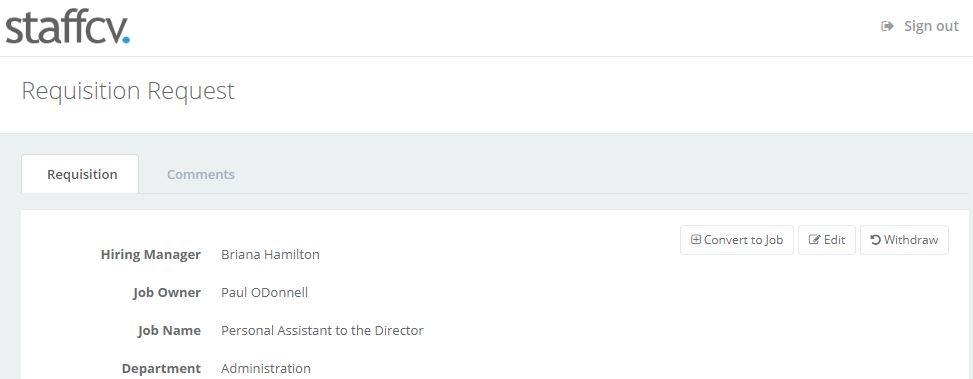Viewport: 973px width, 379px height.
Task: Click the Hiring Manager field label
Action: click(150, 254)
